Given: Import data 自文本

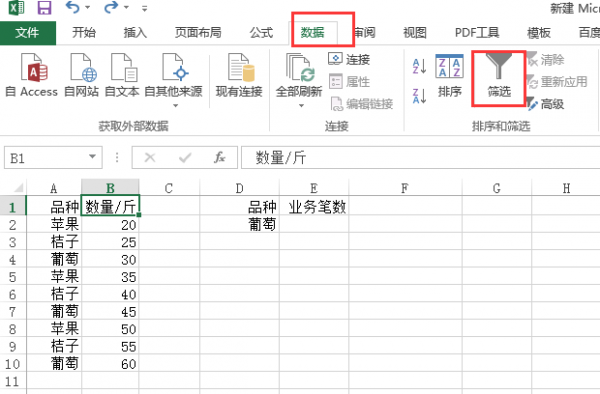Looking at the screenshot, I should click(x=122, y=75).
